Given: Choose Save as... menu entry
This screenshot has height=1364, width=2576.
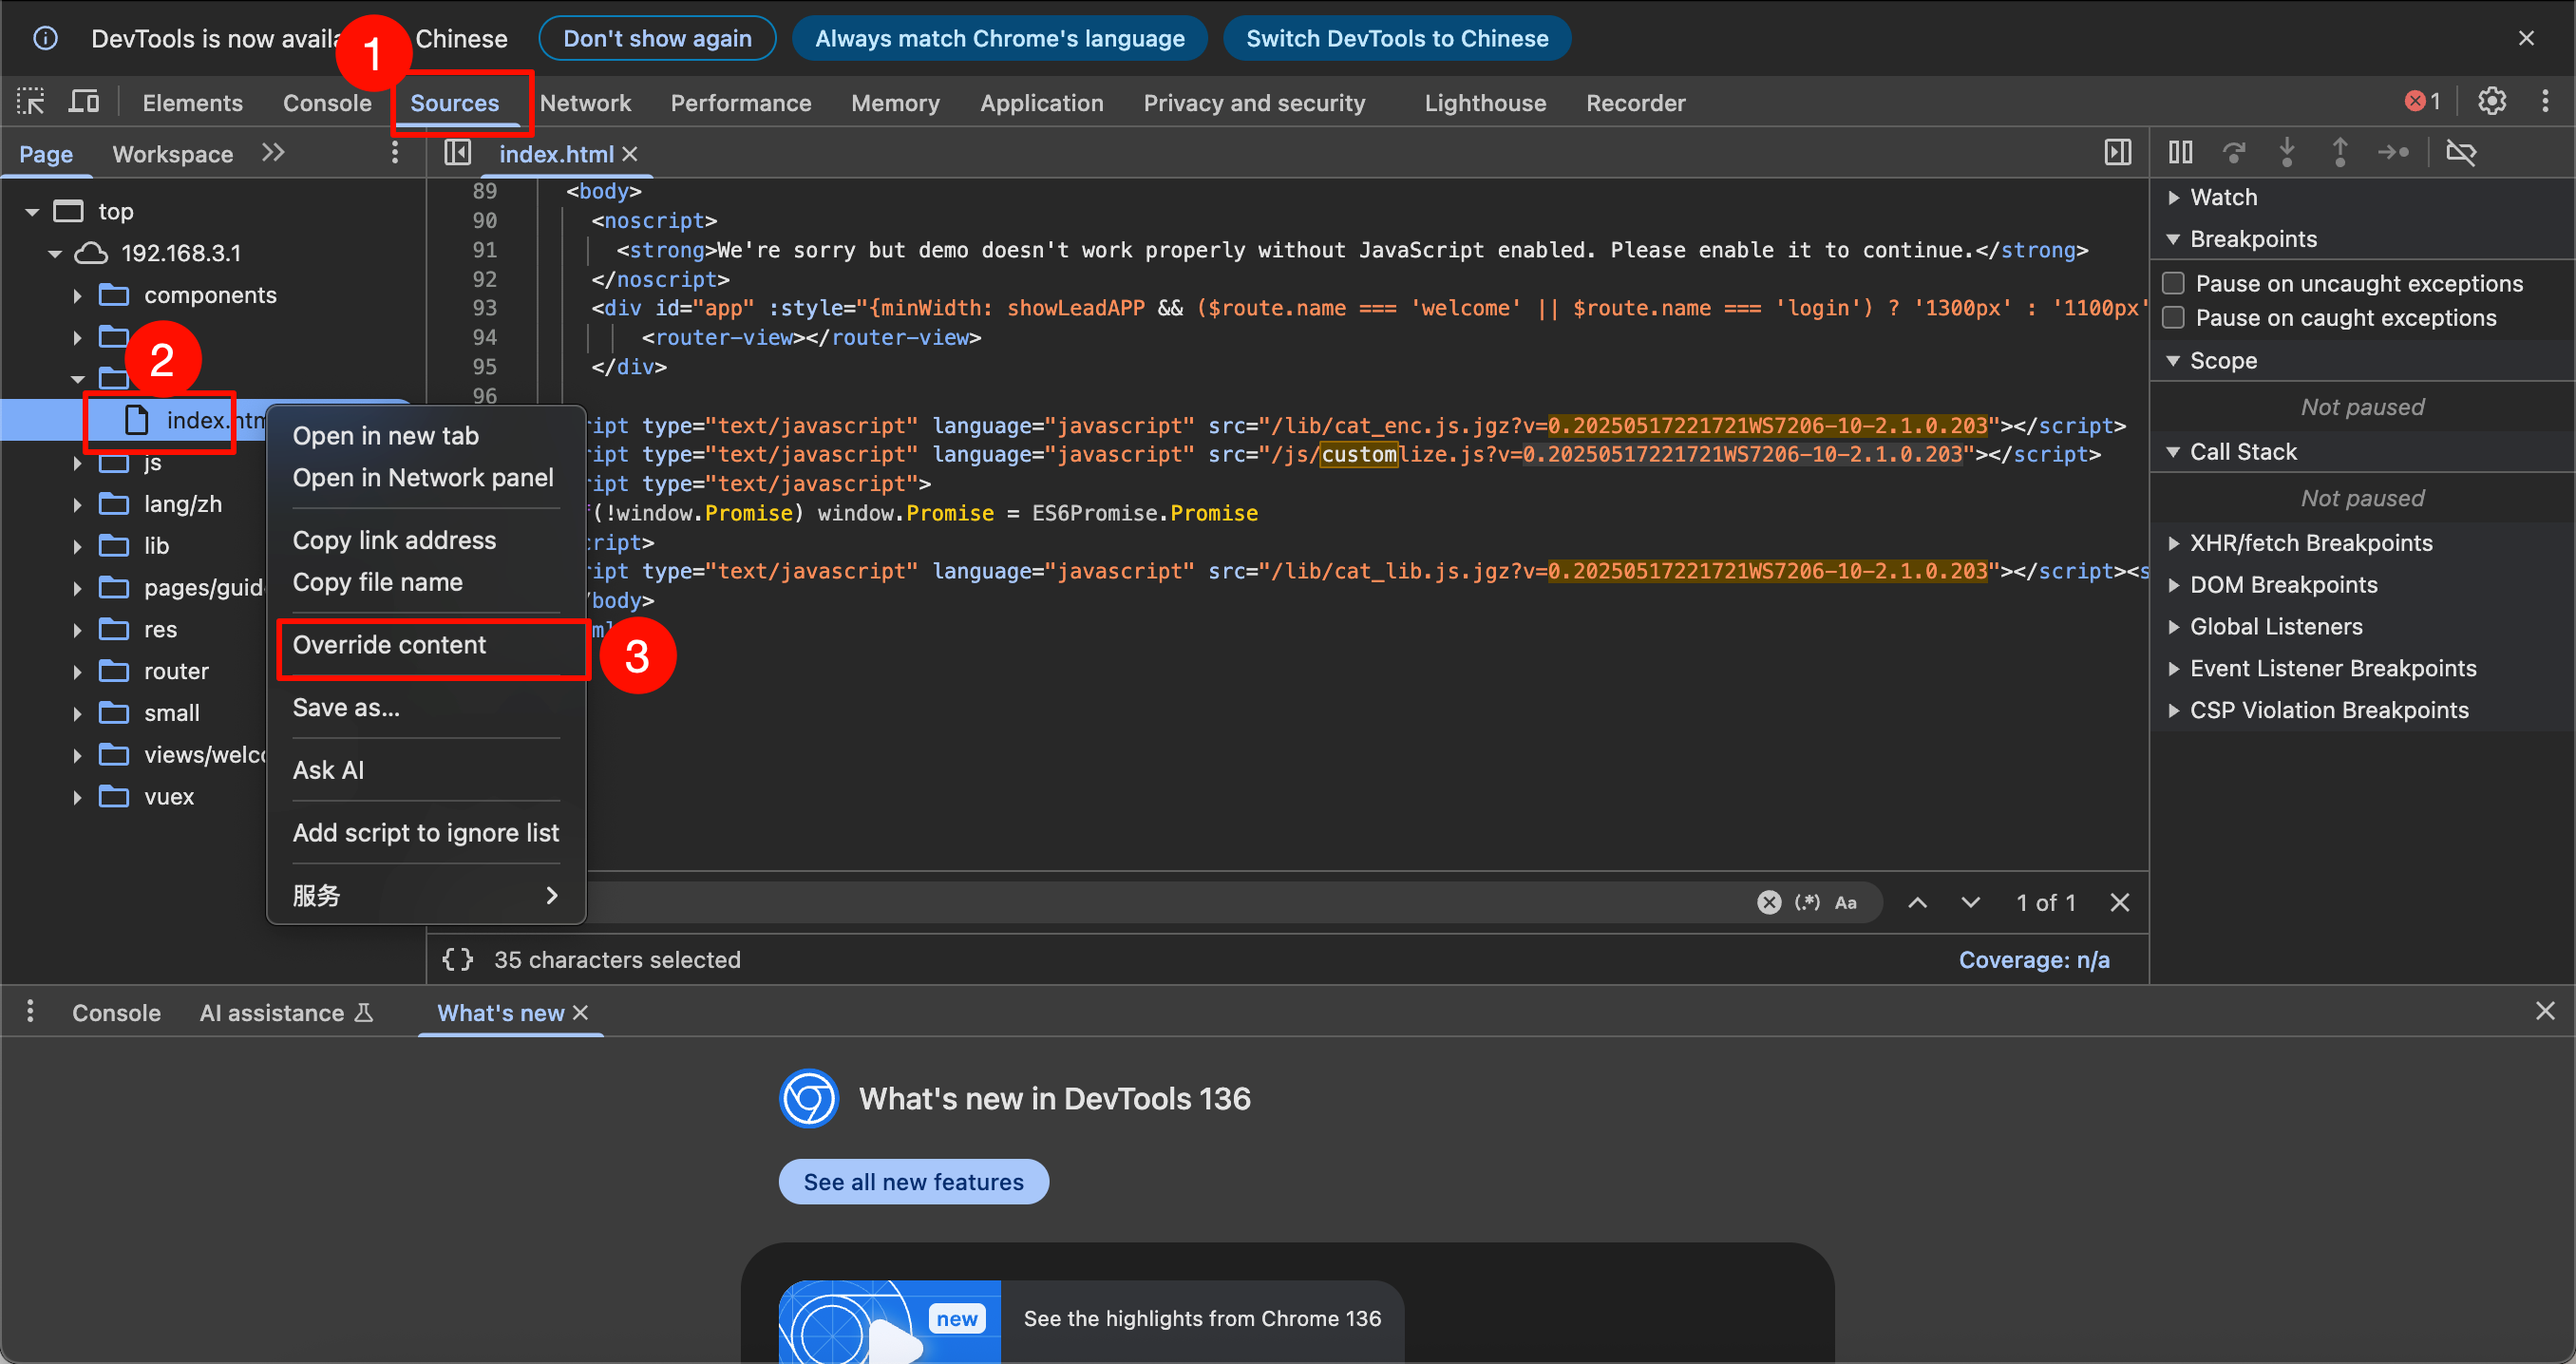Looking at the screenshot, I should click(x=426, y=708).
